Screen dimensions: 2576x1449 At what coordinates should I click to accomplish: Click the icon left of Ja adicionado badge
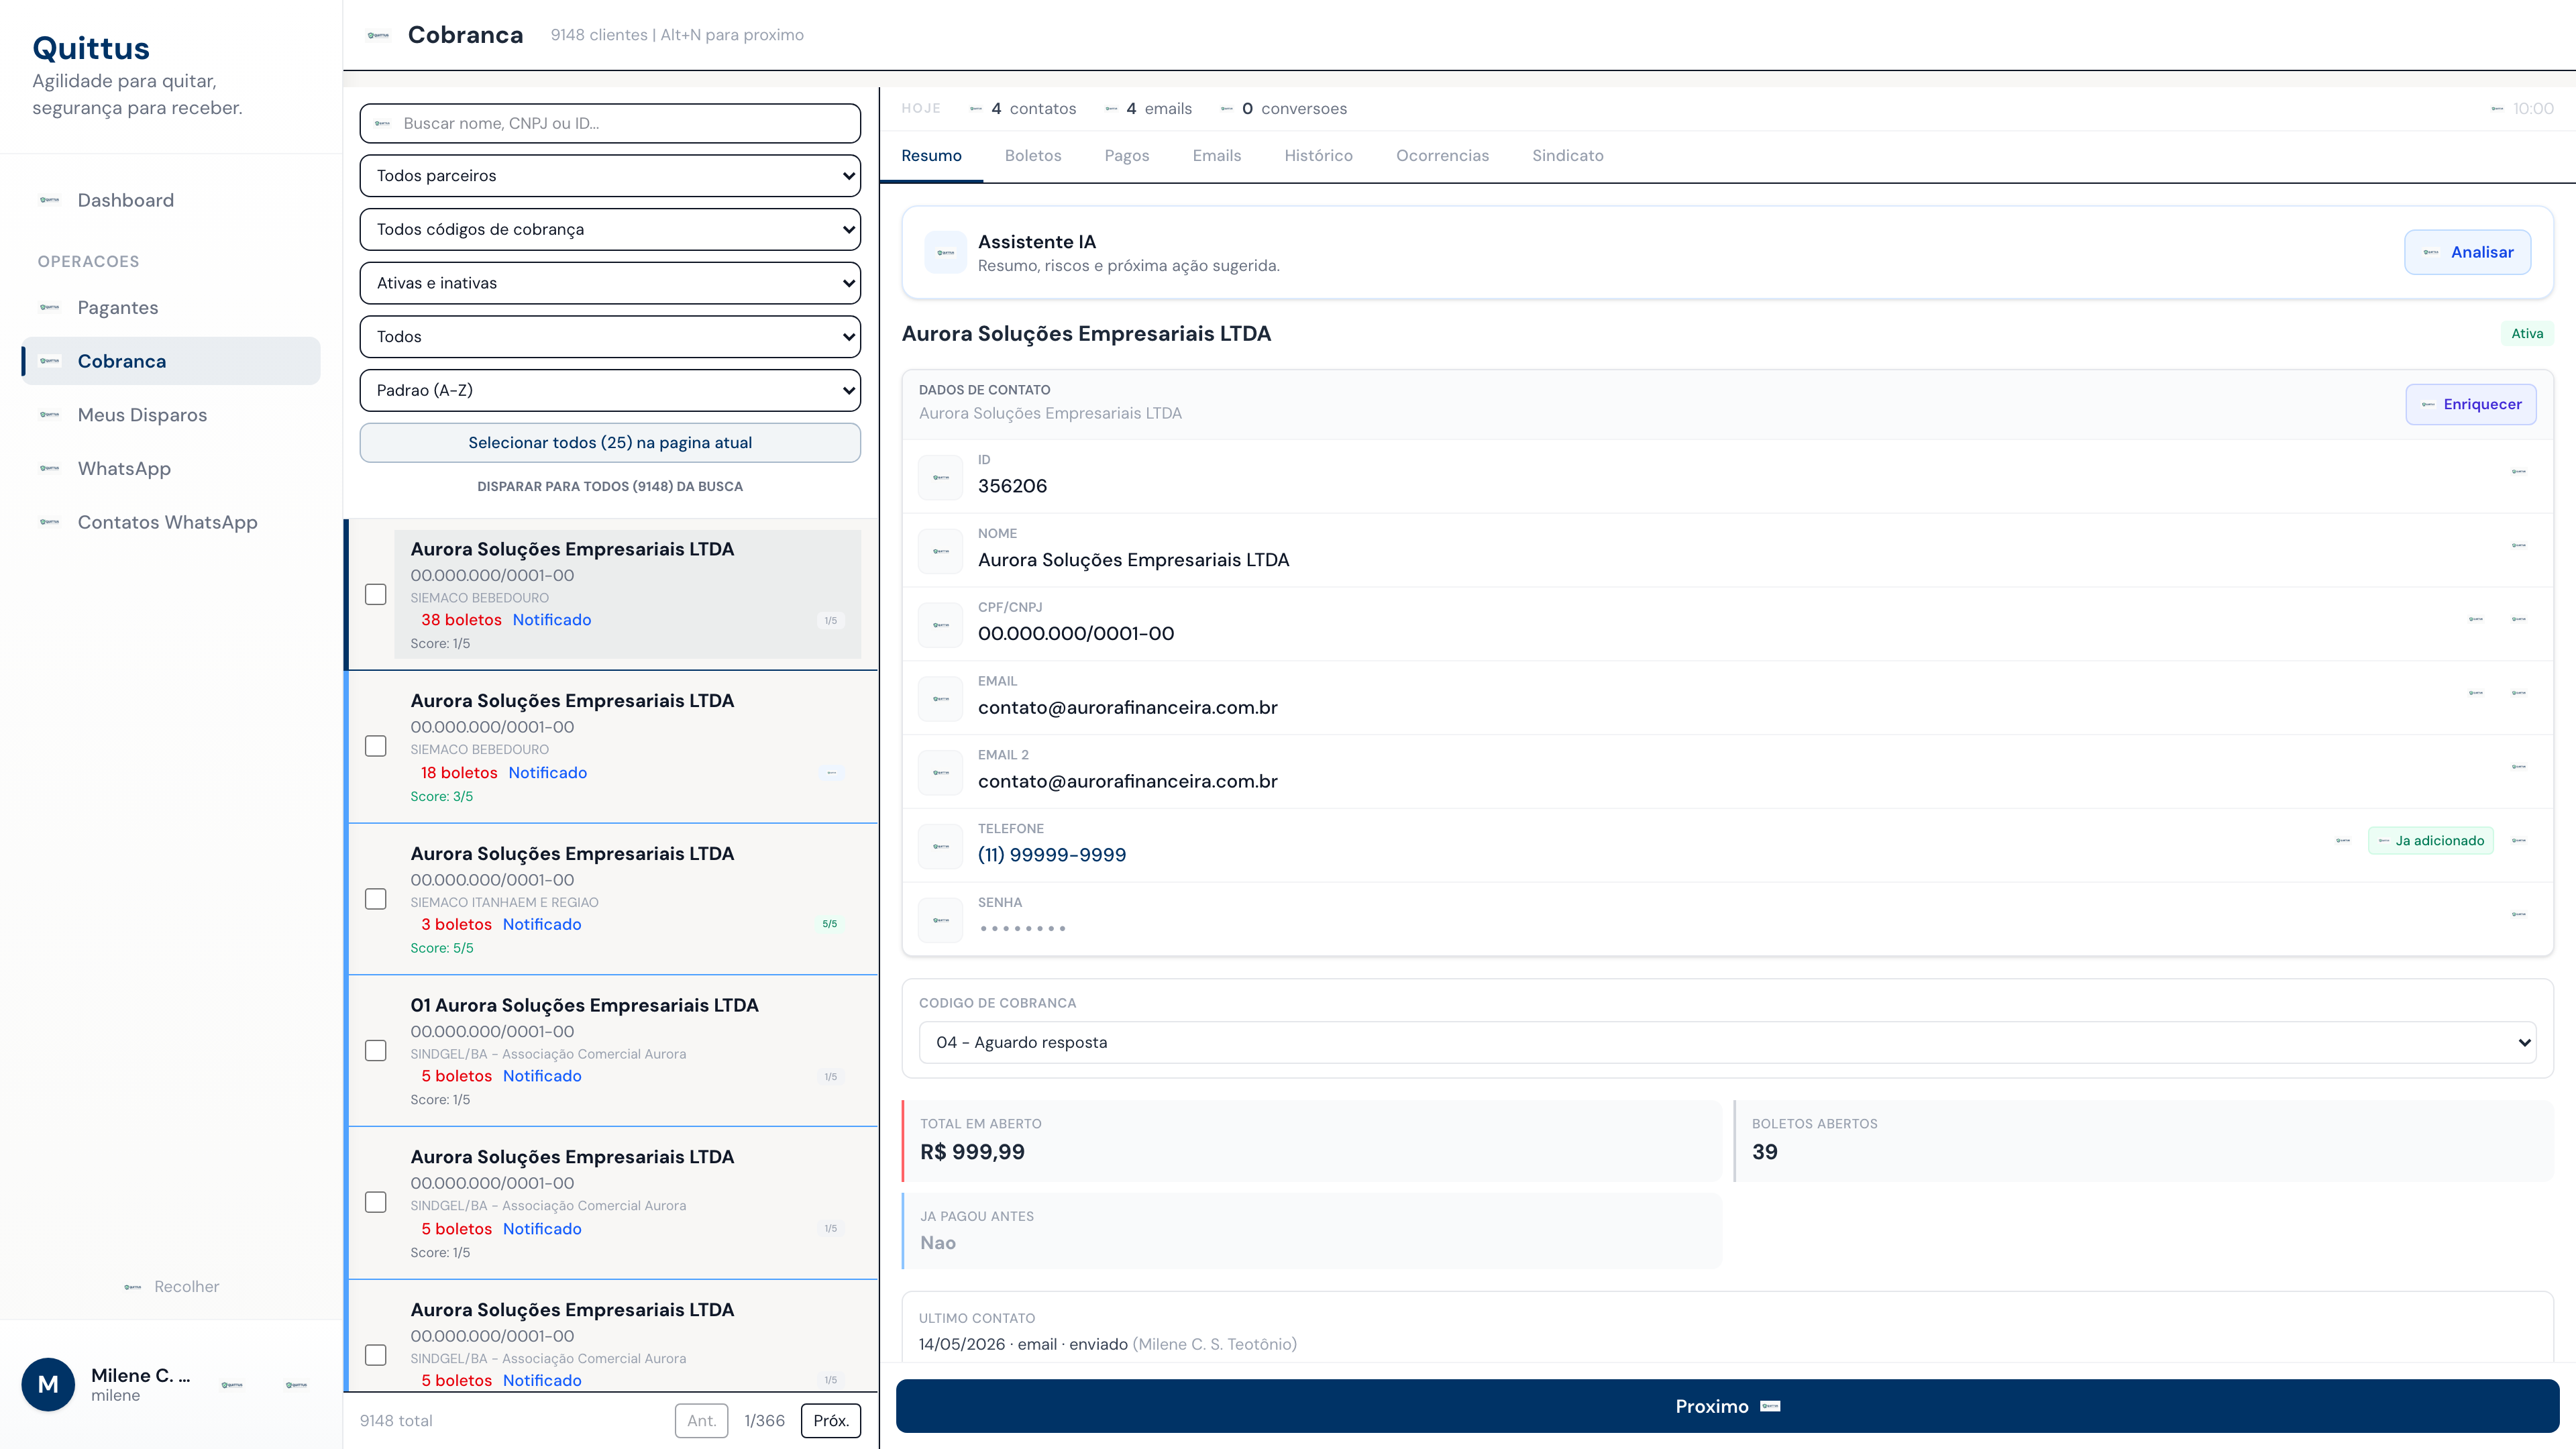click(2343, 841)
